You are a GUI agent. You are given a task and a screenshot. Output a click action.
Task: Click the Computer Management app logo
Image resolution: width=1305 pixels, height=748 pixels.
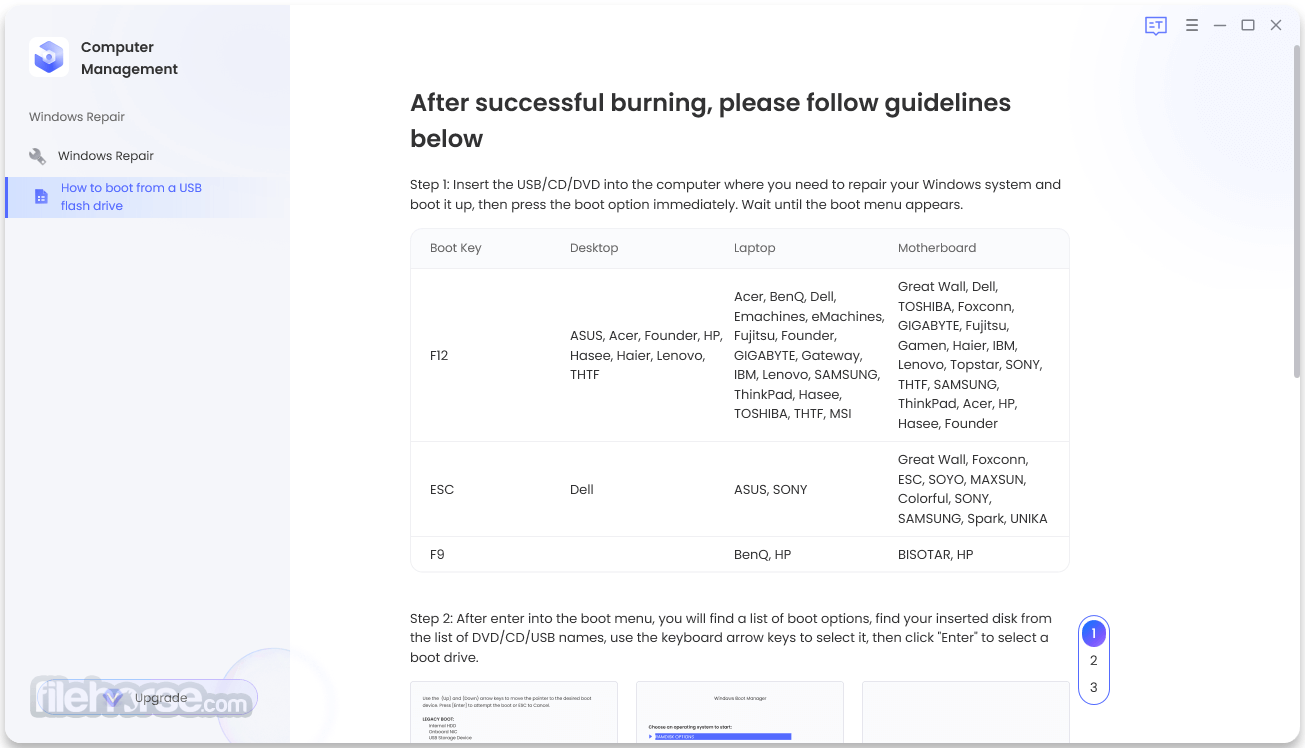point(48,57)
